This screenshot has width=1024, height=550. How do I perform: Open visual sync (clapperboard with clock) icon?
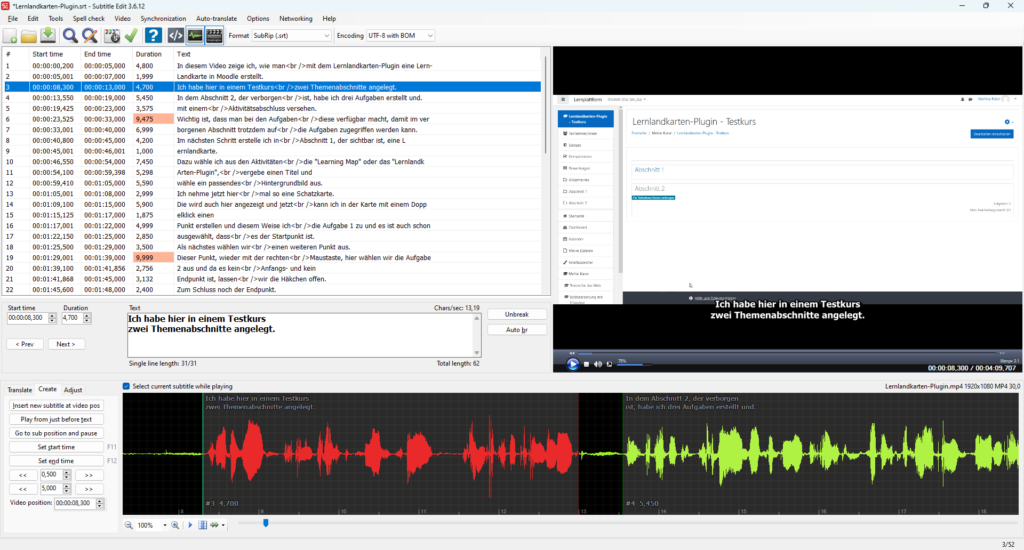point(112,36)
